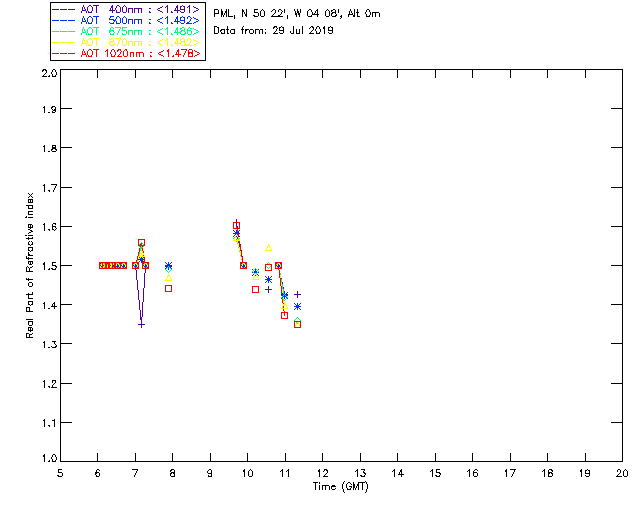Click the 'Real Part of Refractive index' axis title

click(30, 265)
